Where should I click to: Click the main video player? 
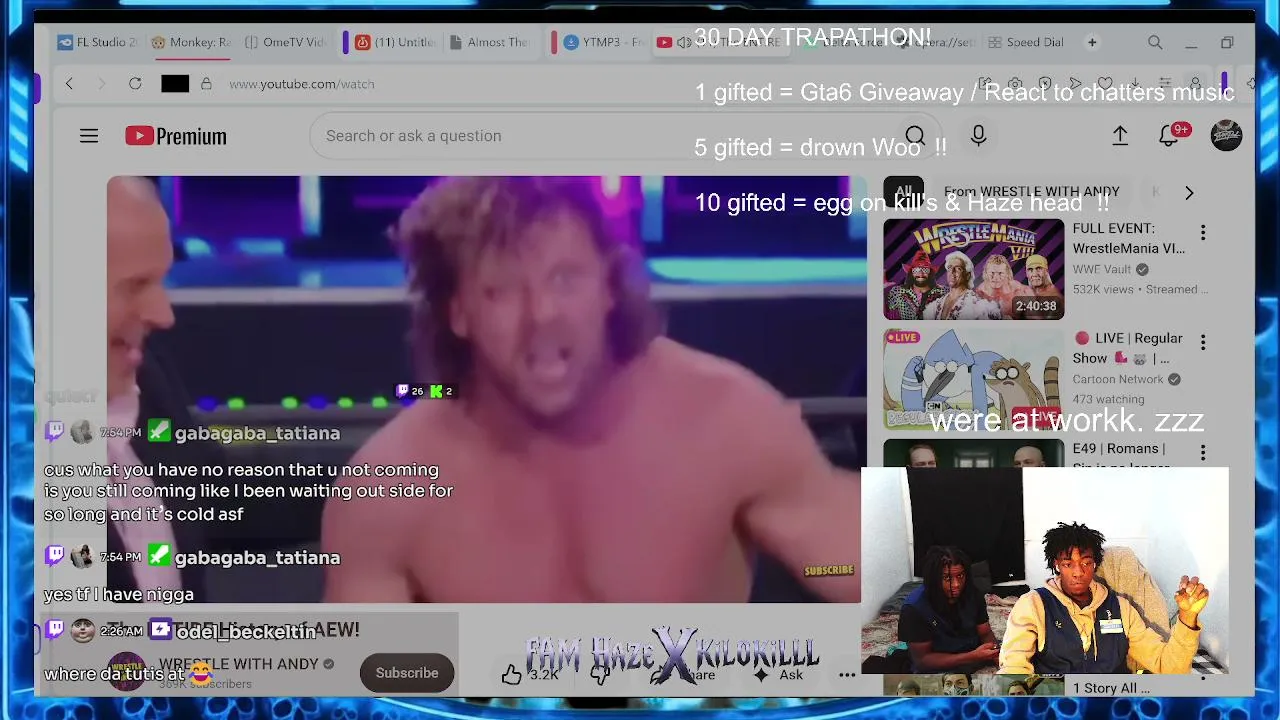pyautogui.click(x=487, y=390)
